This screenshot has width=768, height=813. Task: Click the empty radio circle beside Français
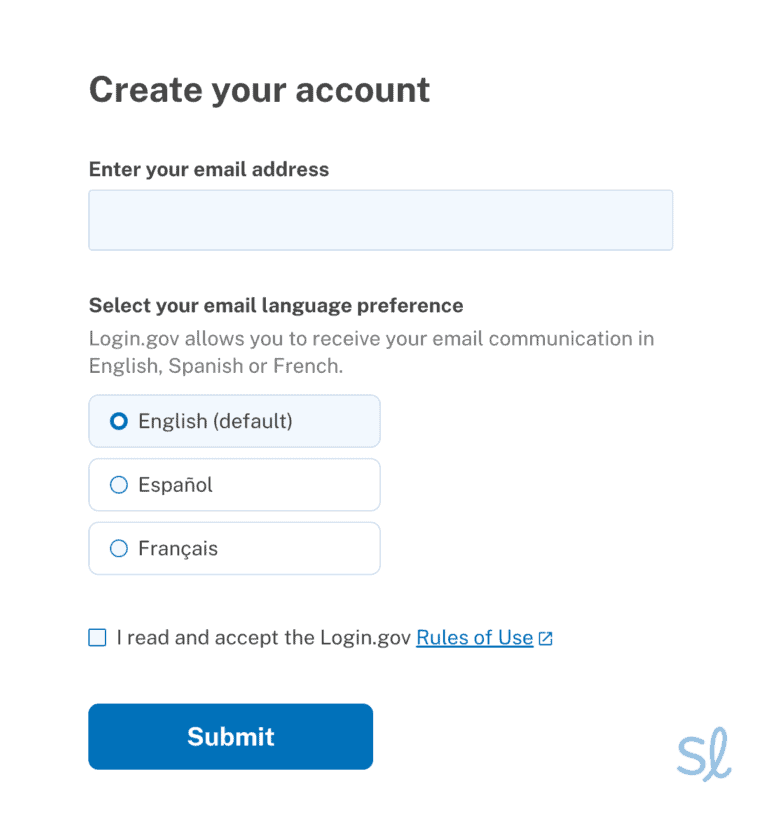[x=118, y=548]
